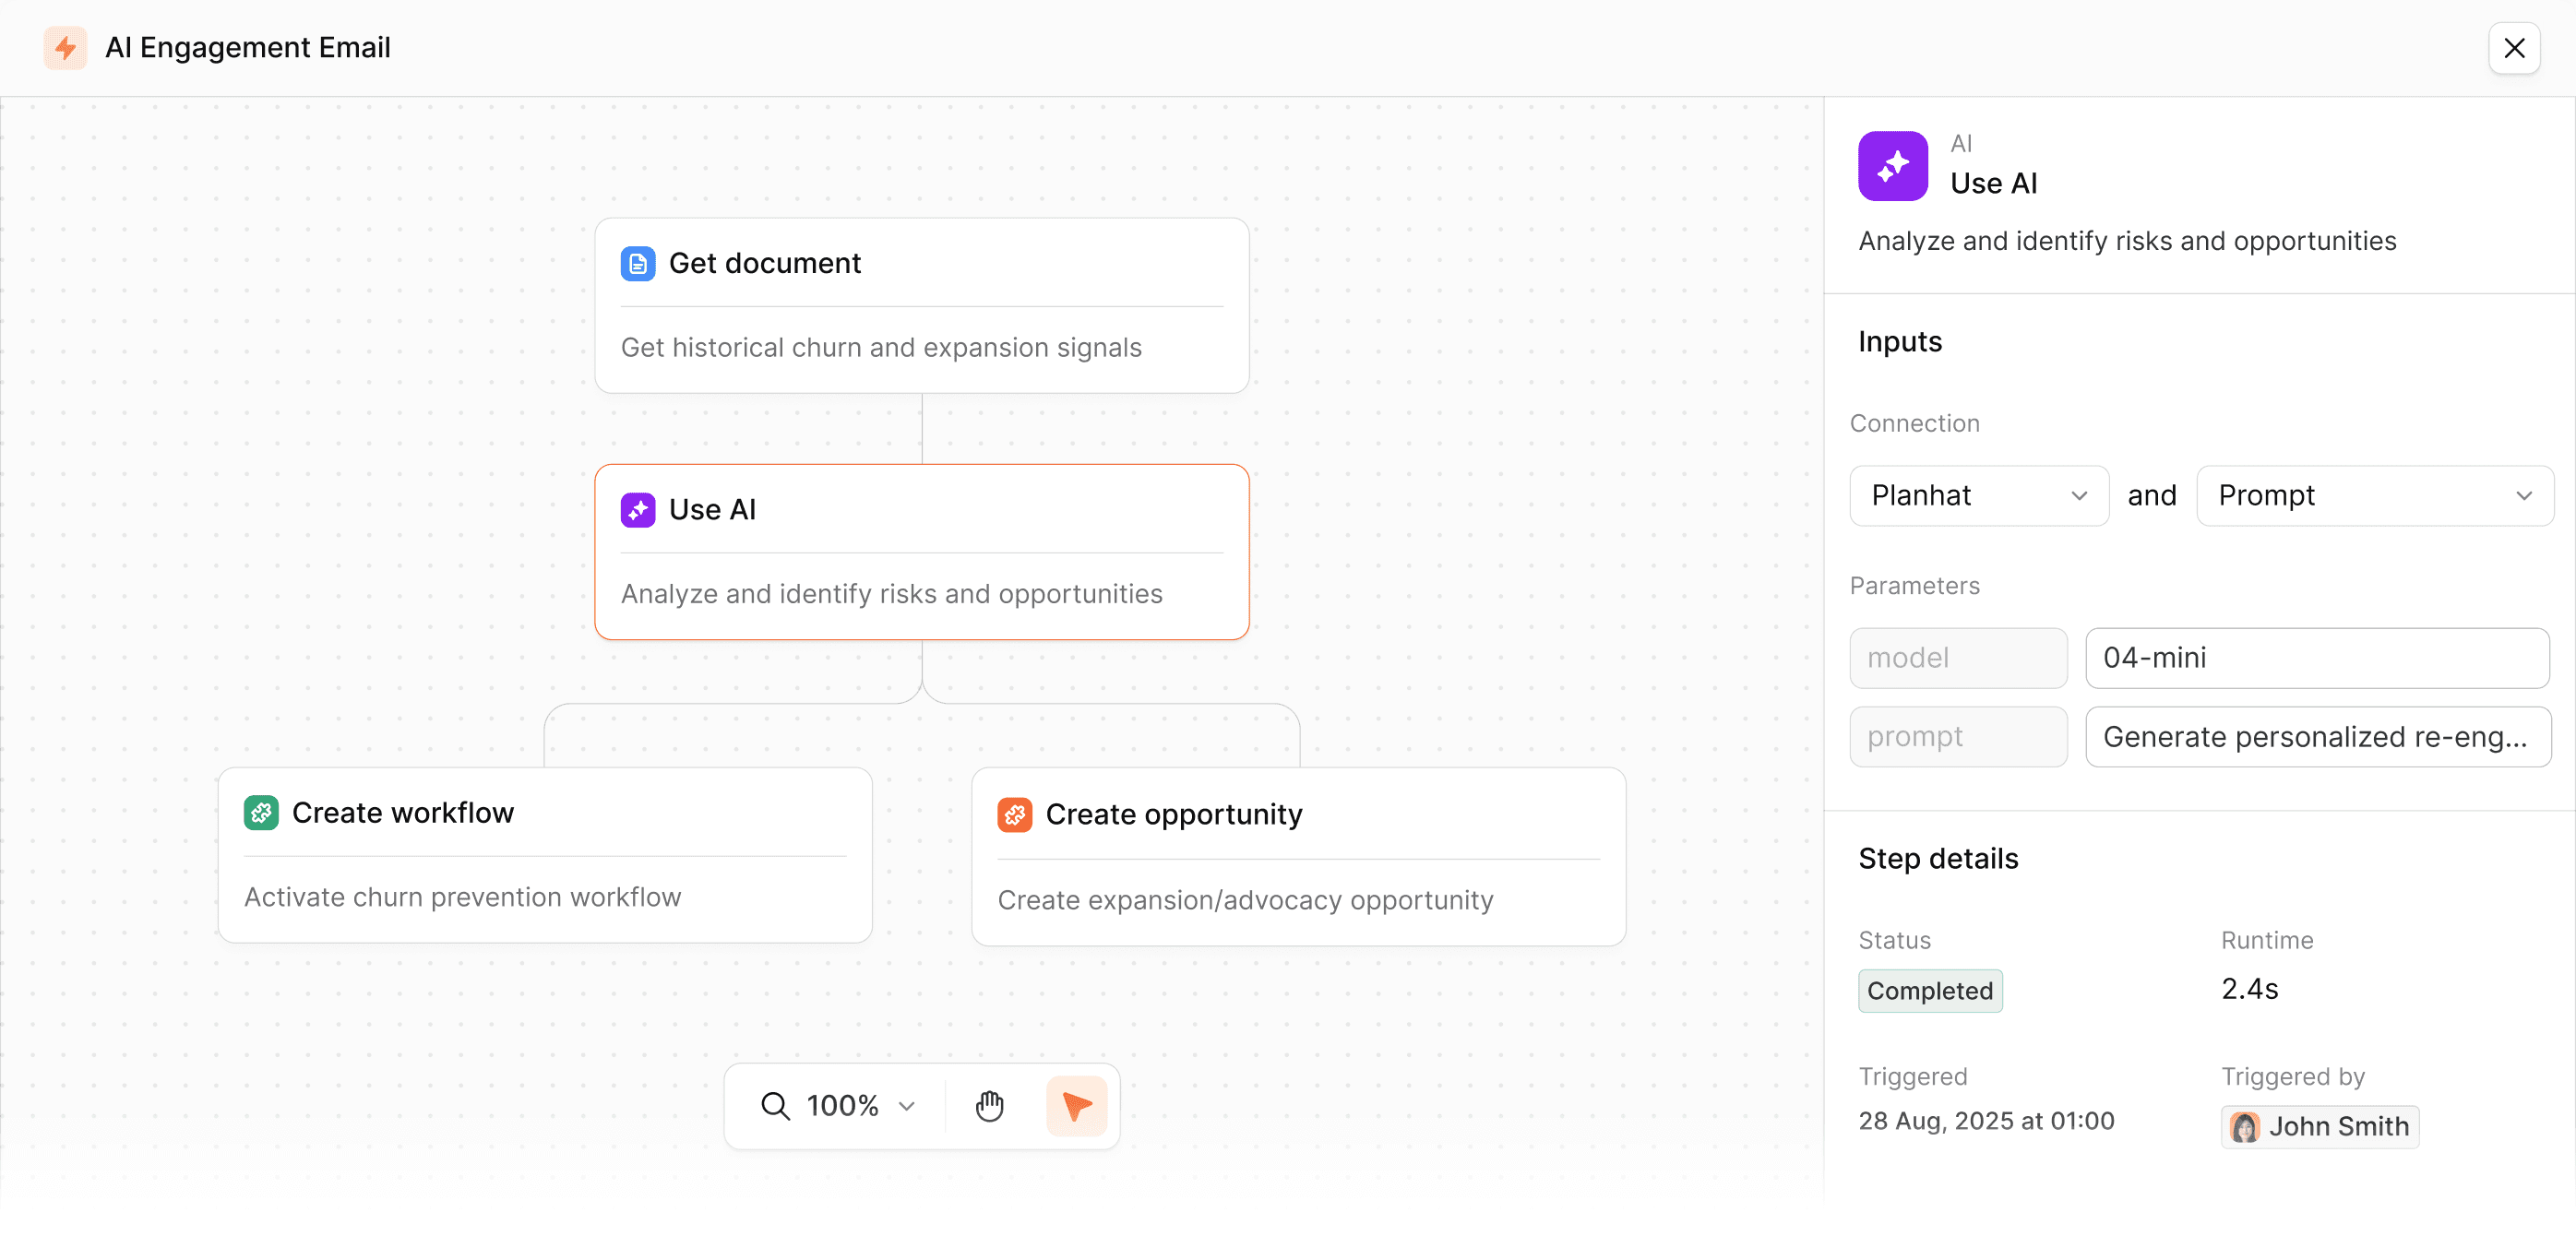
Task: Click the orange lightning bolt workflow icon
Action: [65, 48]
